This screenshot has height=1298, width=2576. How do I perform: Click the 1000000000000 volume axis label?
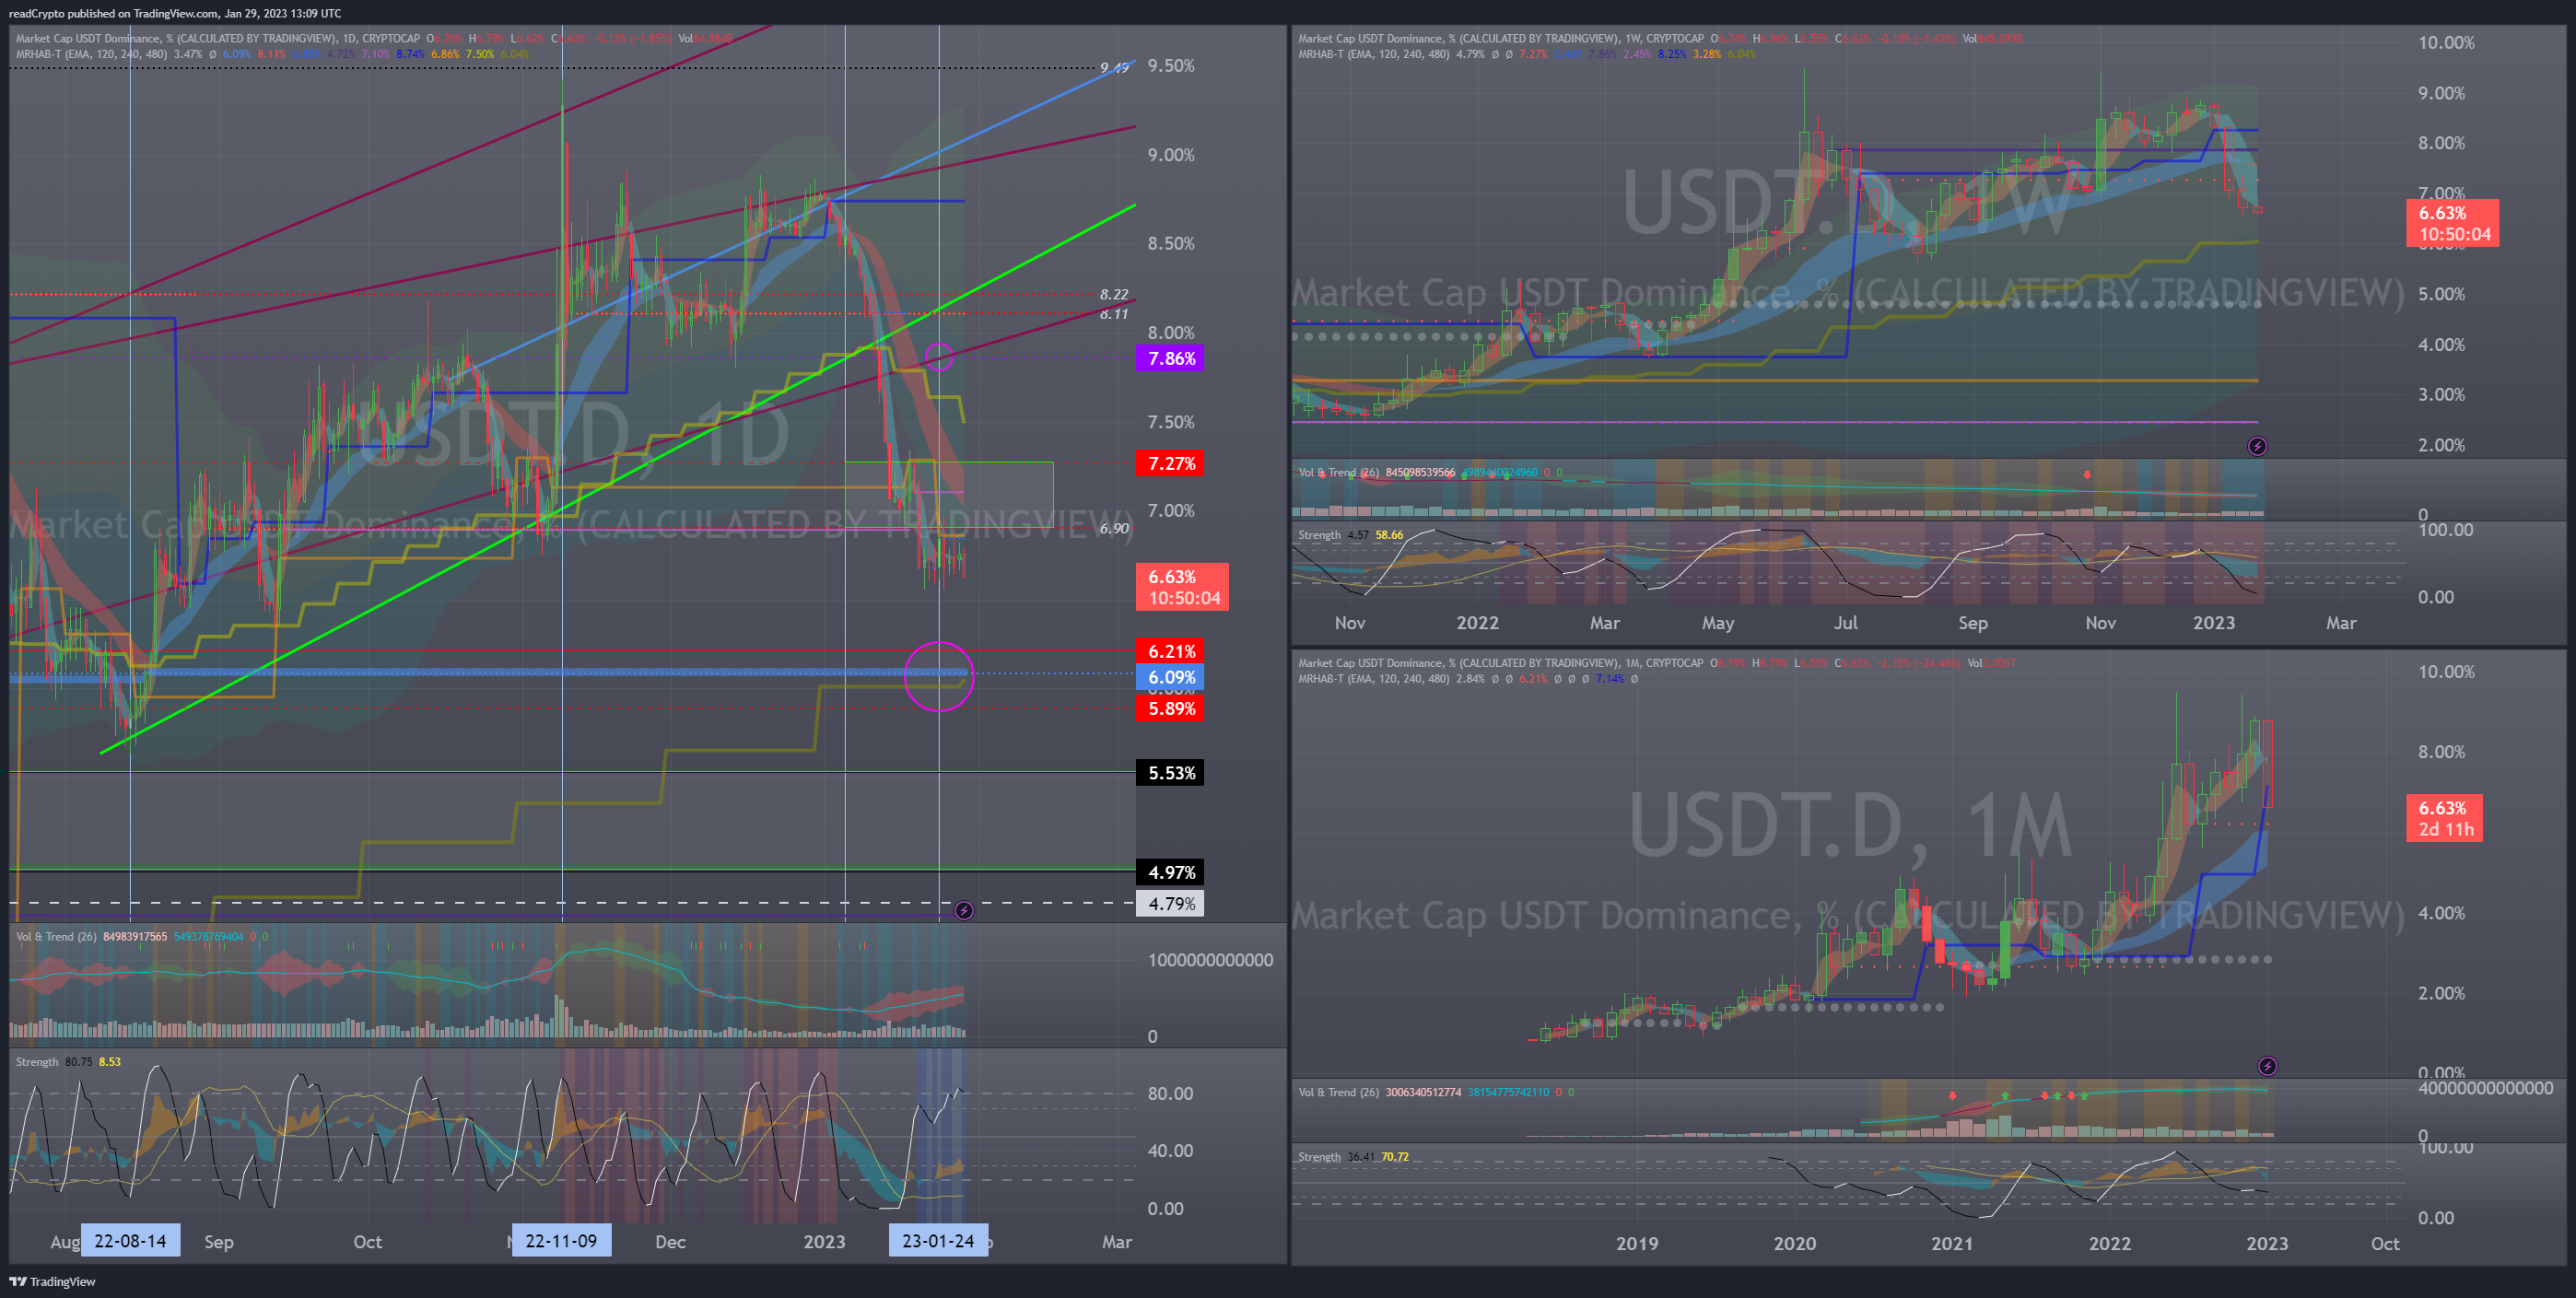coord(1210,959)
